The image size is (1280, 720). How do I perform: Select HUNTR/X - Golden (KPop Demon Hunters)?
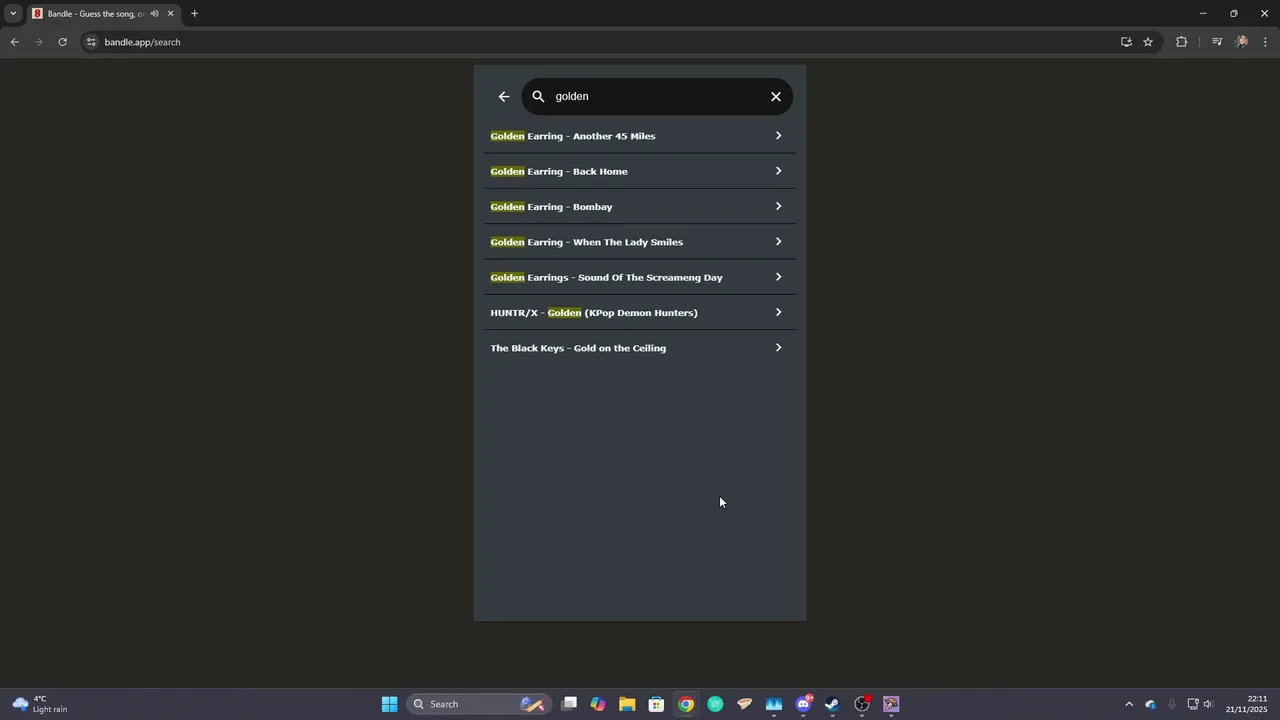[x=640, y=313]
